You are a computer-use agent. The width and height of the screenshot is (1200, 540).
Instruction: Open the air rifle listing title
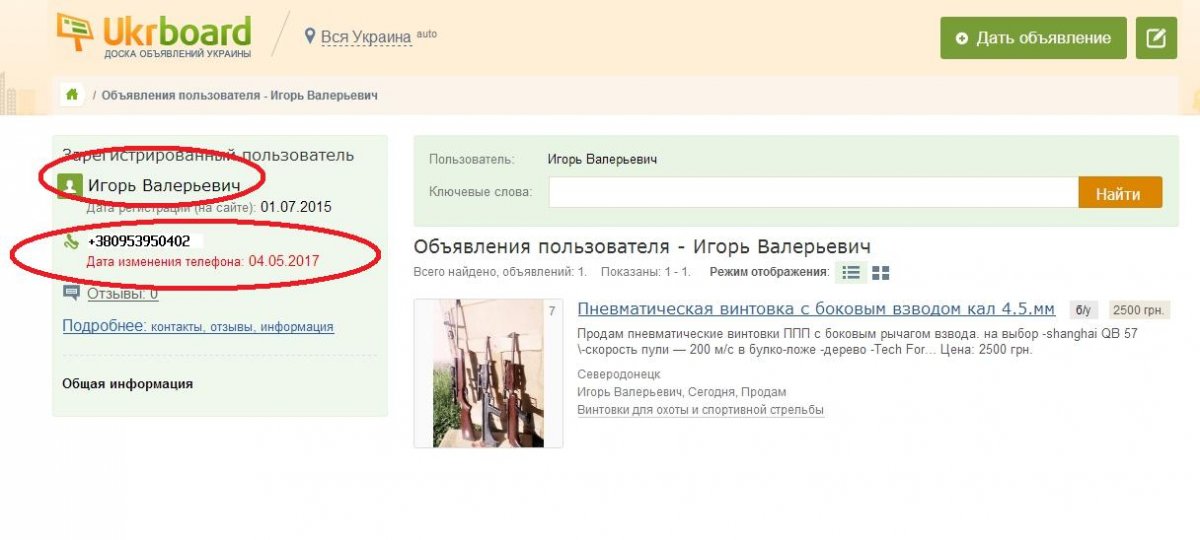tap(816, 309)
